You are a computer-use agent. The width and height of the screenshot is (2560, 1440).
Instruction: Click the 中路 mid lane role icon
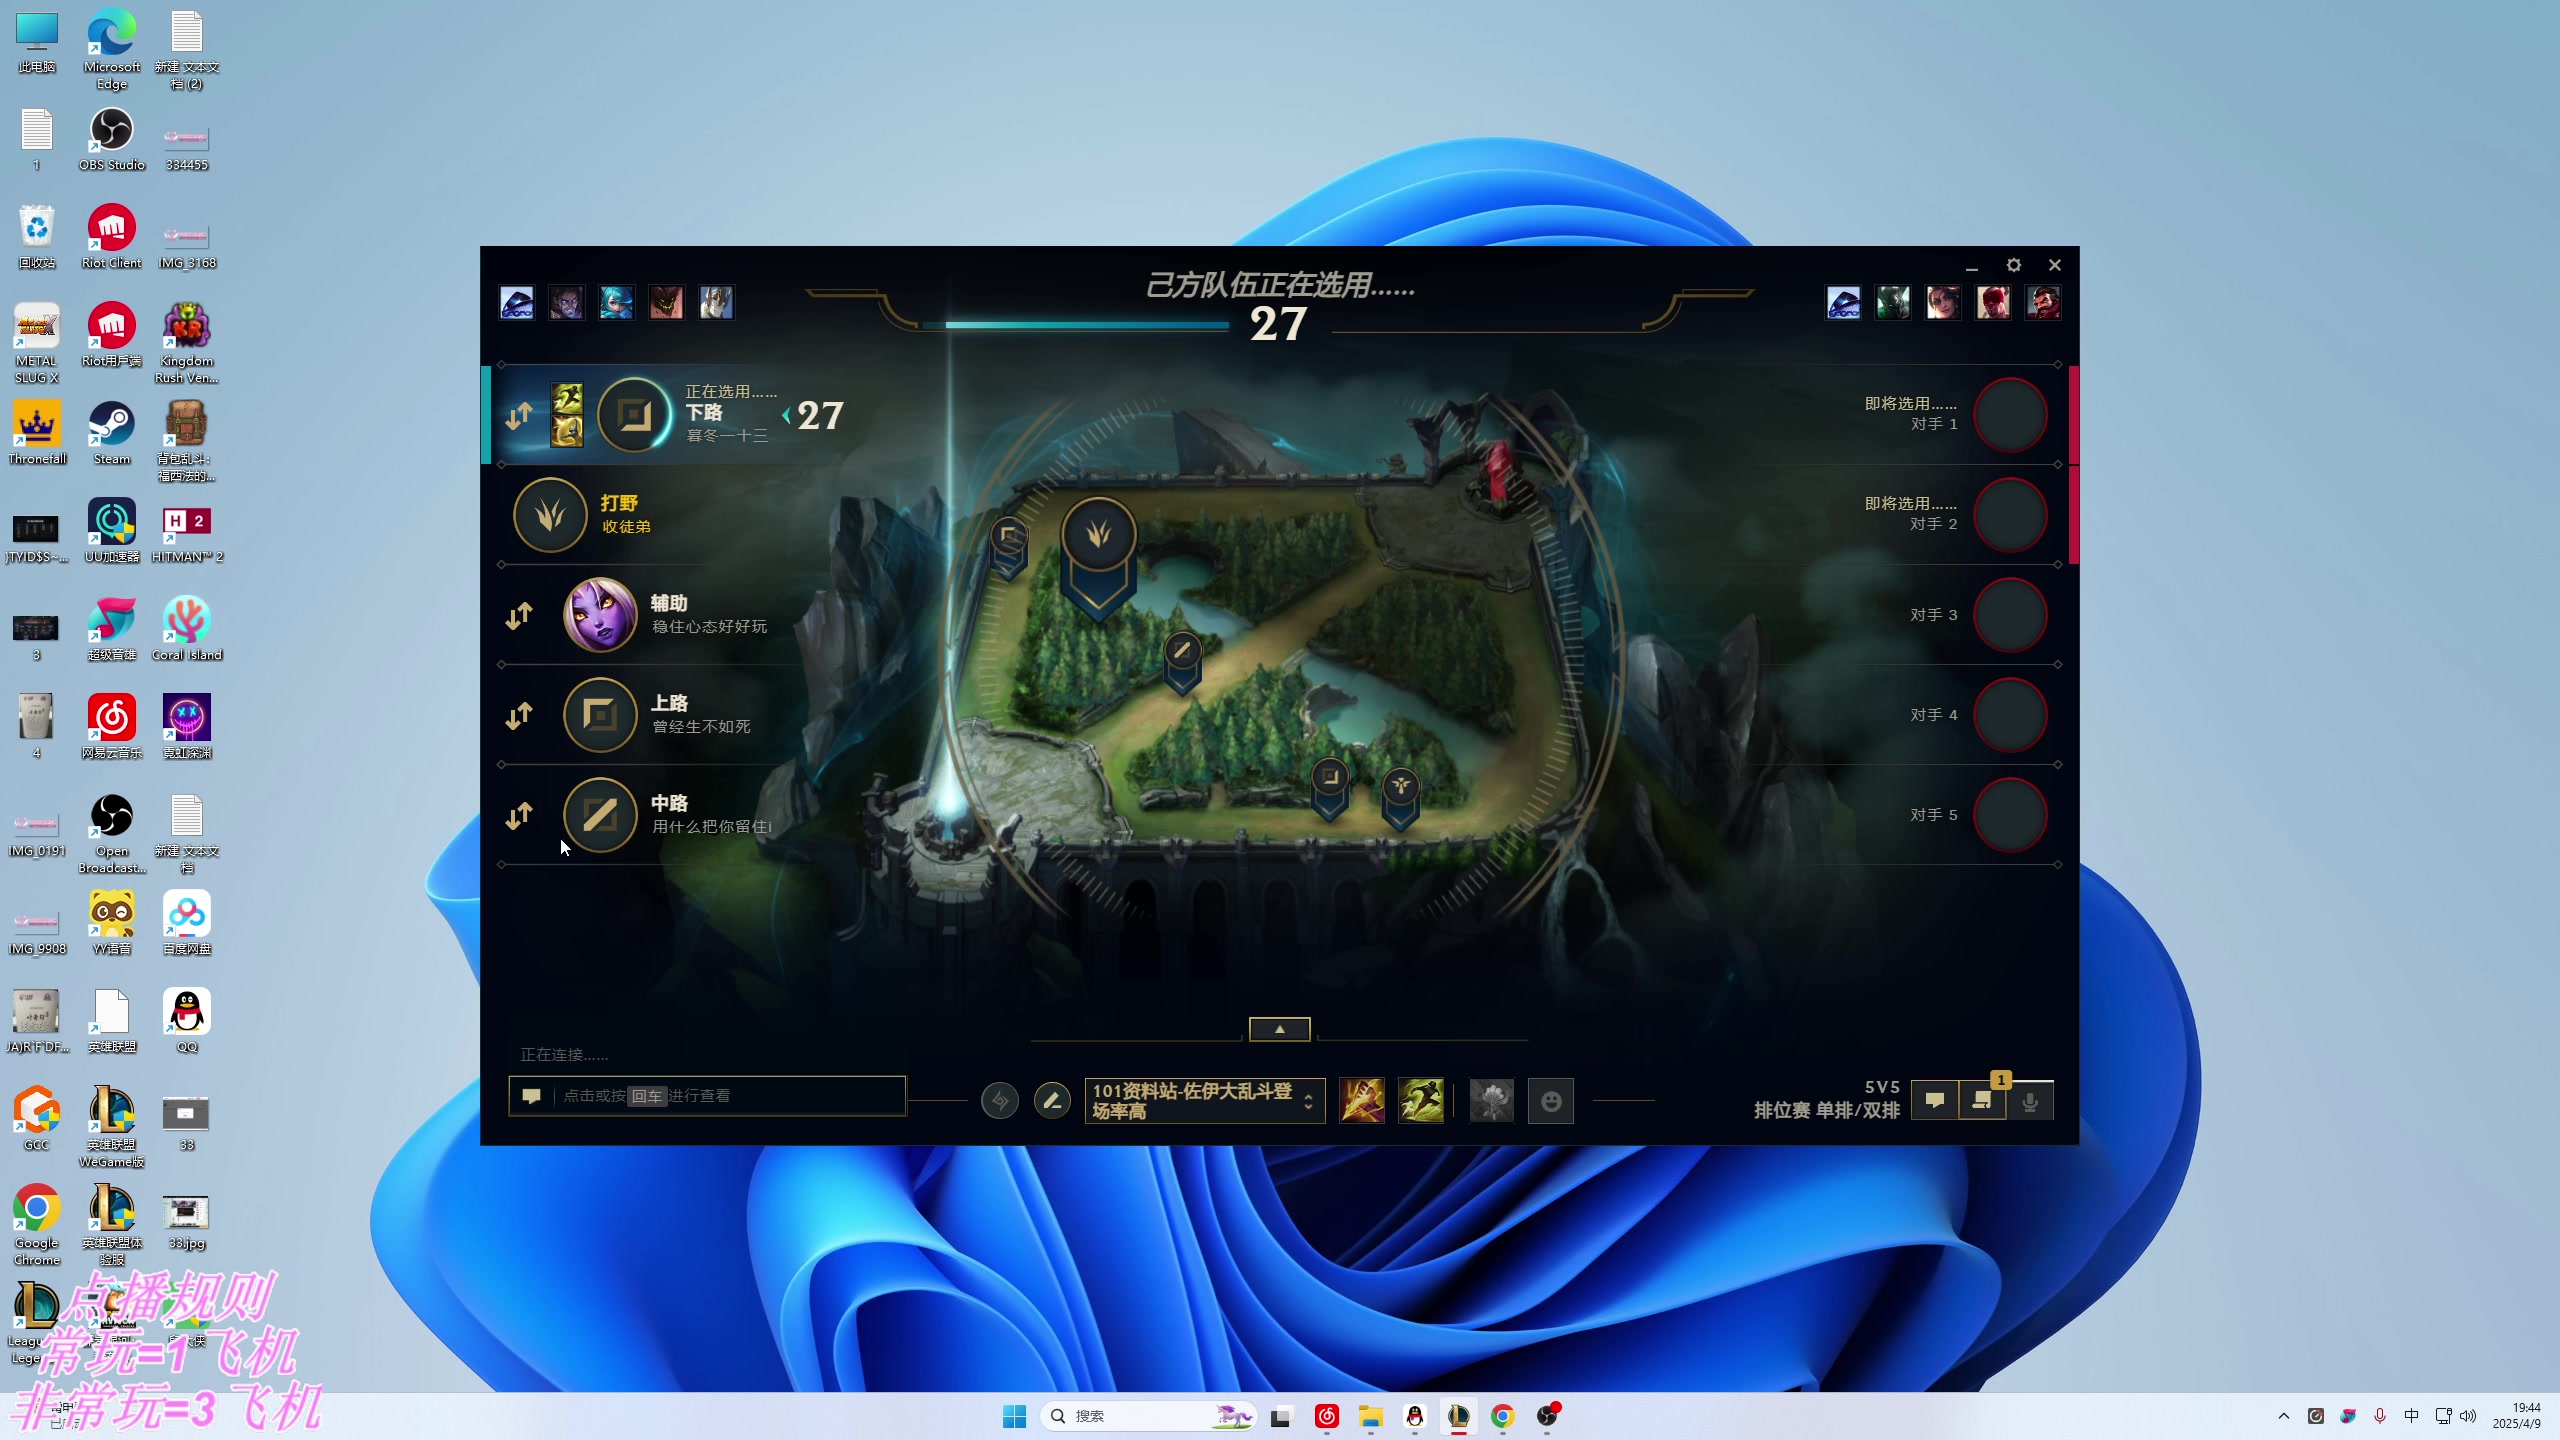[600, 815]
